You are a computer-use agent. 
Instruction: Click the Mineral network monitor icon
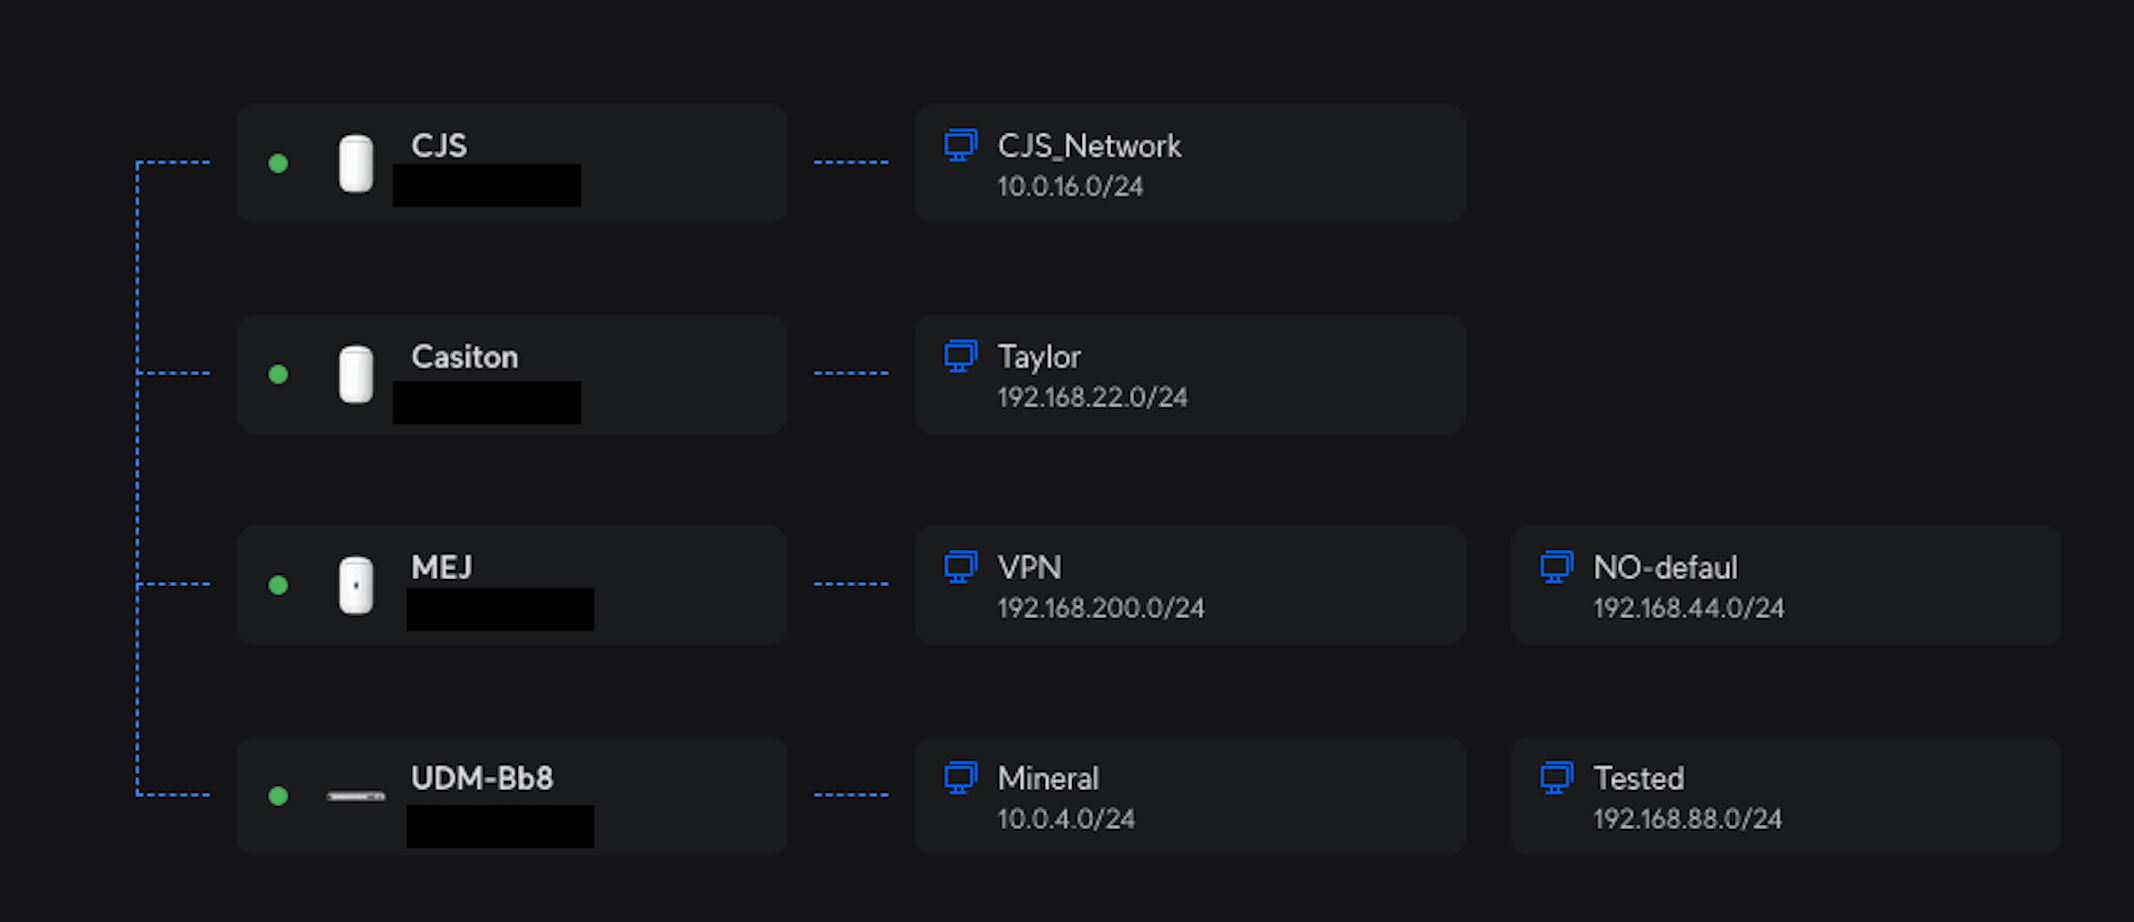point(960,779)
